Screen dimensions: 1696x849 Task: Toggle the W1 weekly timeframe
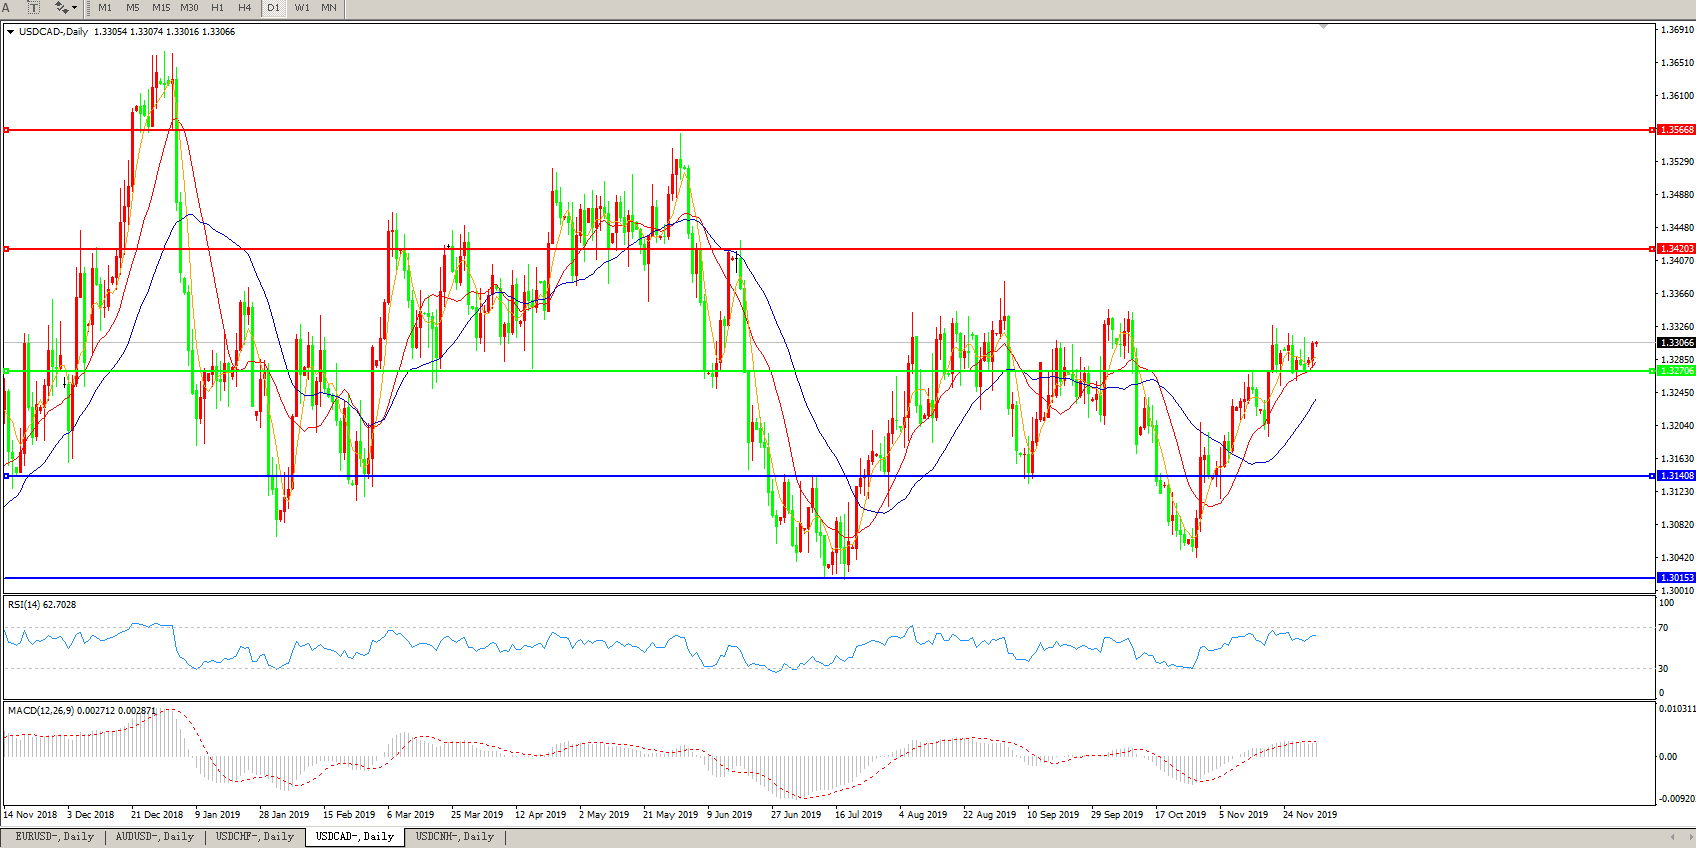point(302,8)
